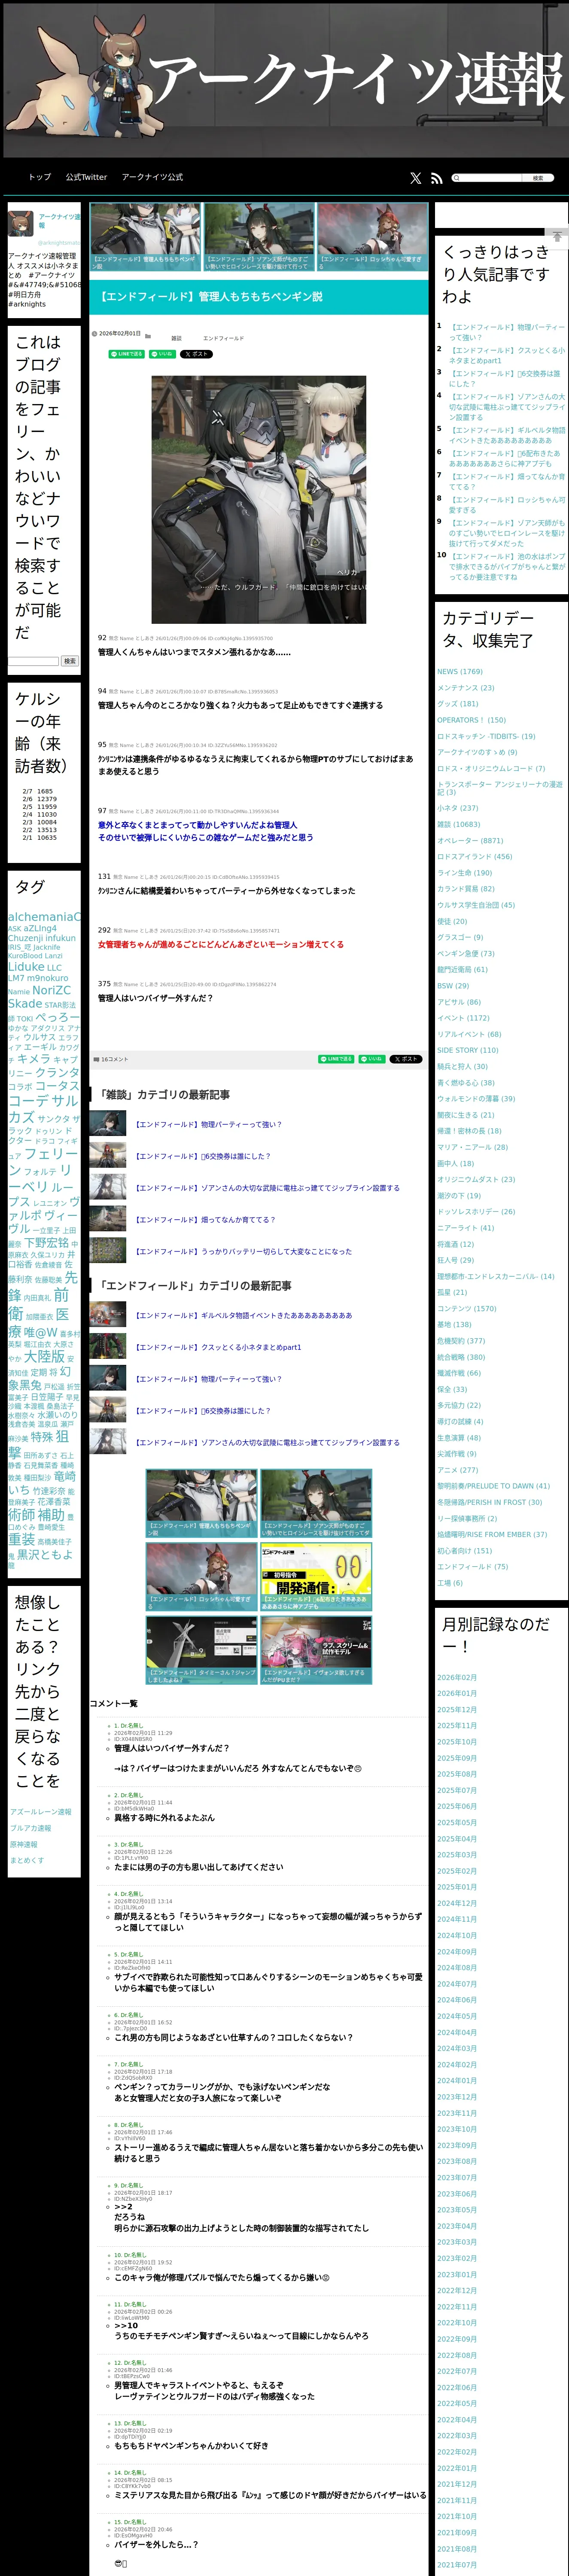Image resolution: width=569 pixels, height=2576 pixels.
Task: Open category エンドフィールド (75)
Action: pos(472,1566)
